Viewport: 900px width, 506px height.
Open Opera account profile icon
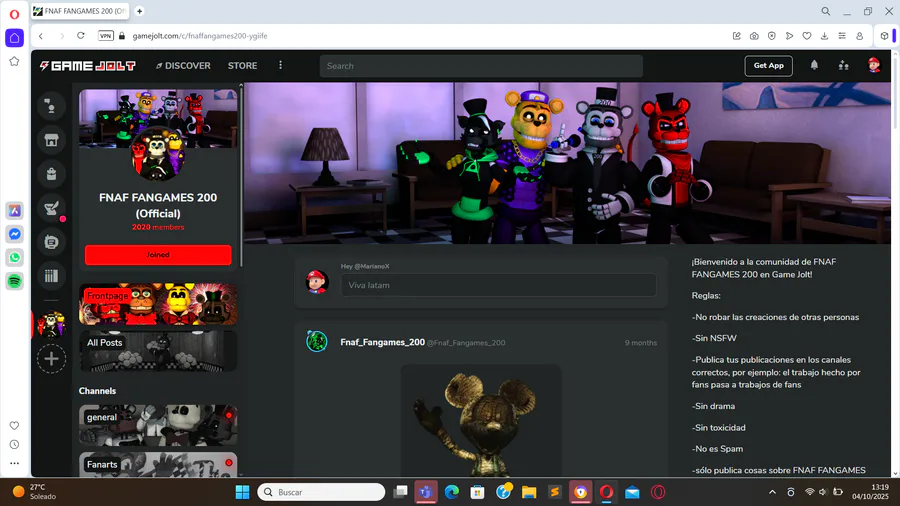[859, 36]
